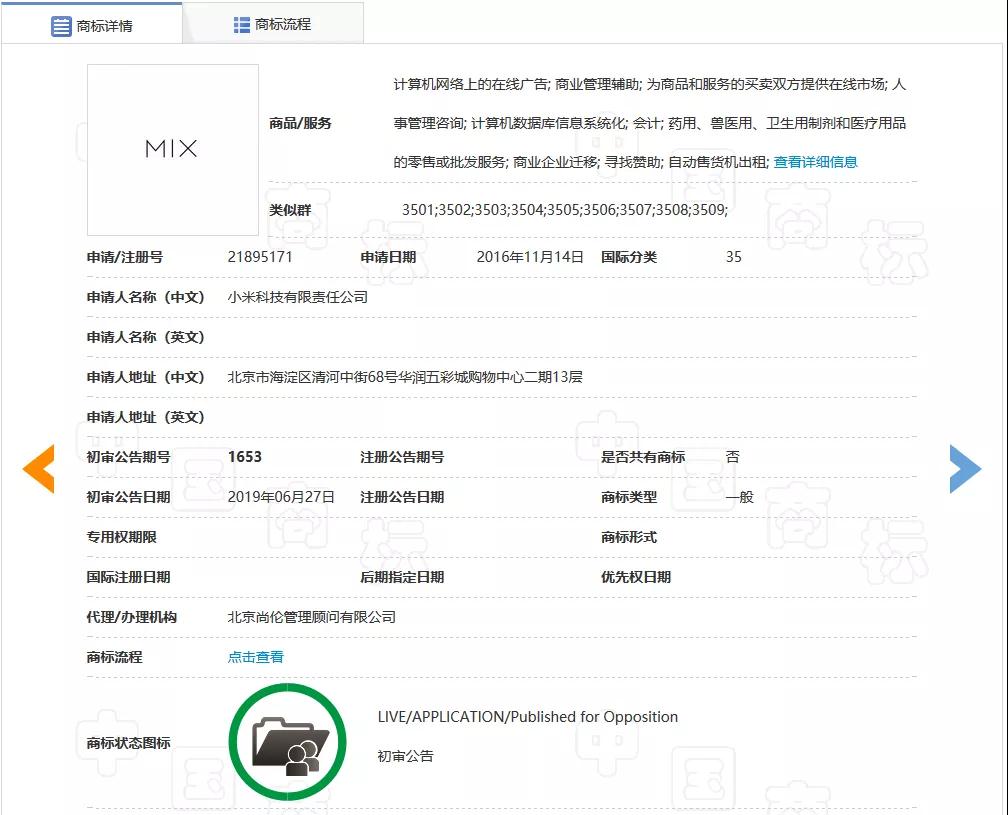Select international class value 35
The image size is (1008, 815).
click(734, 257)
